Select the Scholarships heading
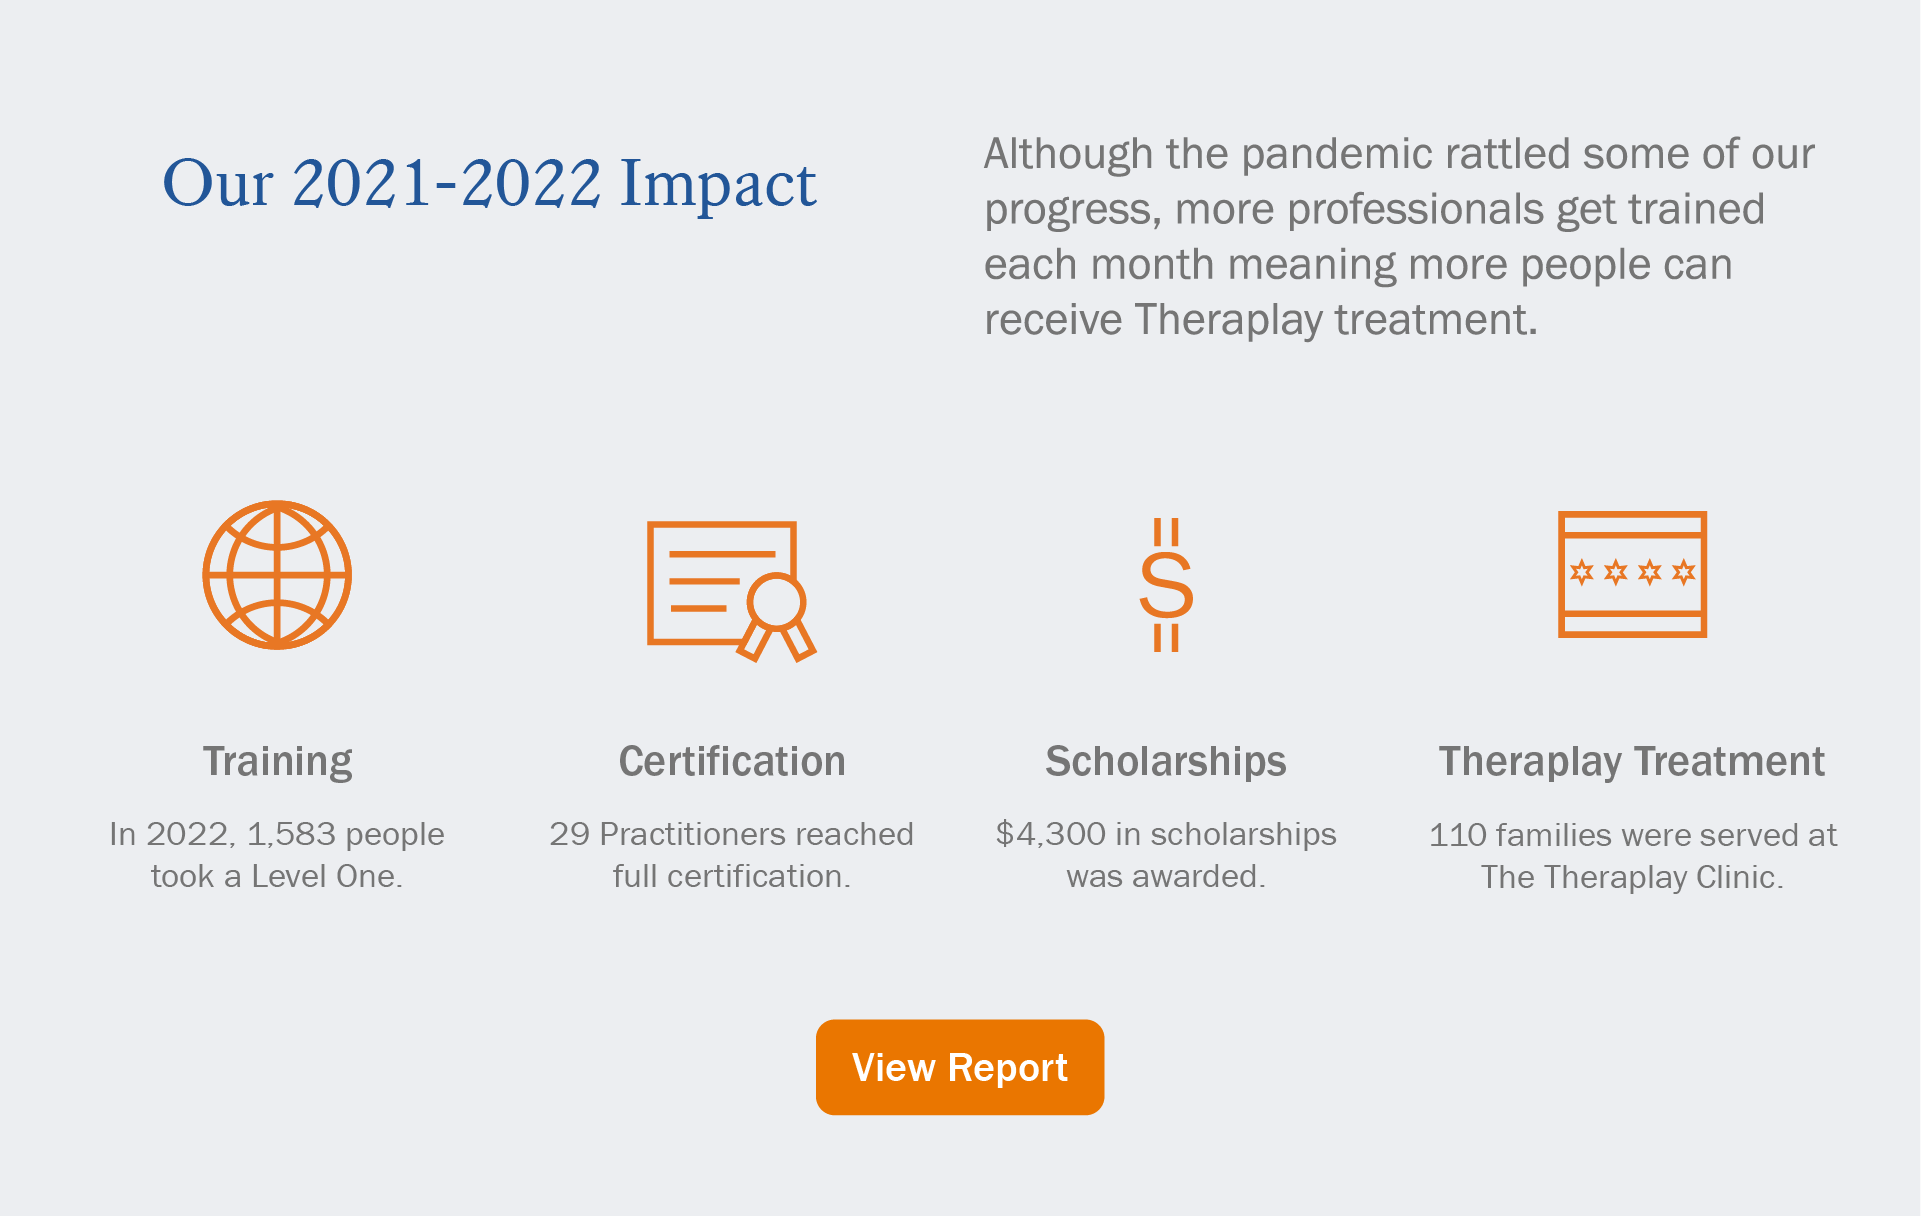1921x1216 pixels. (1166, 762)
